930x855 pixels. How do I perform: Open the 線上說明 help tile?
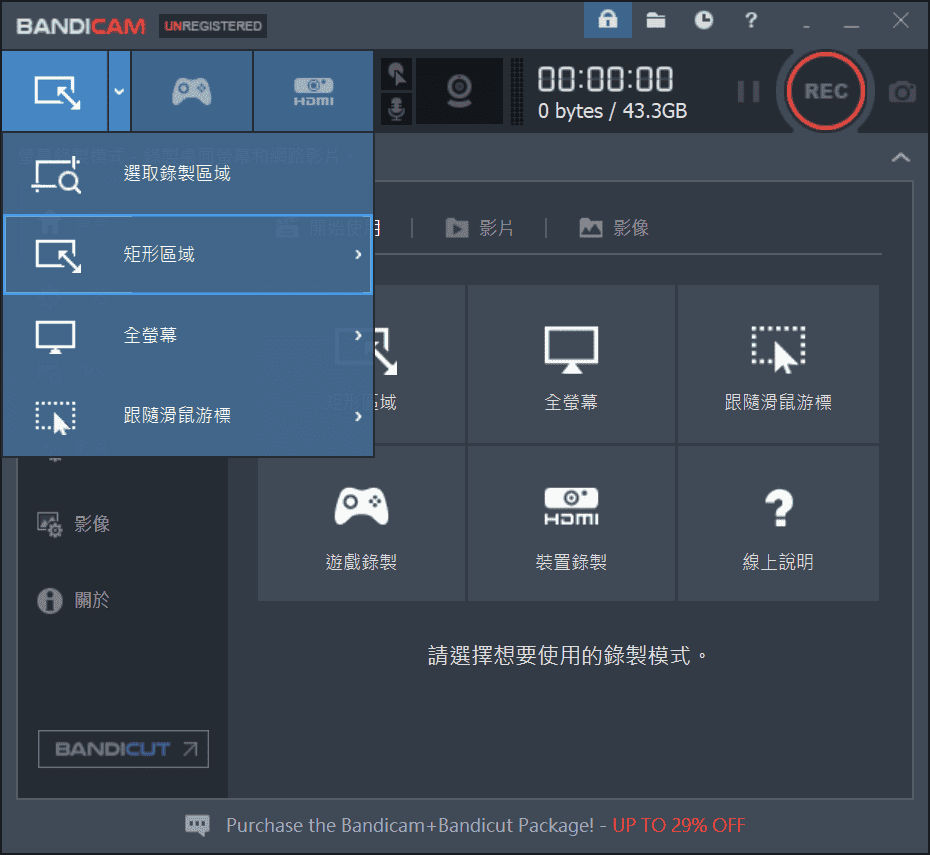778,524
